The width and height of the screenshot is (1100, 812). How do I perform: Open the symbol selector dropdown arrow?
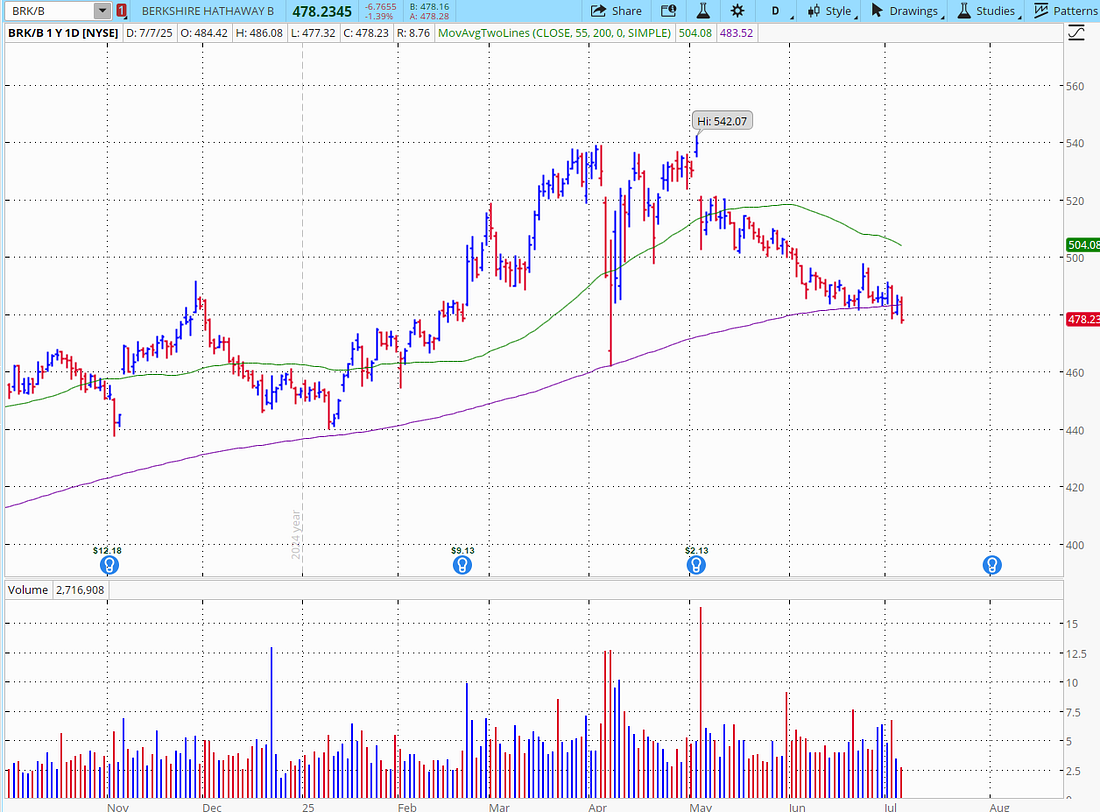pos(102,11)
